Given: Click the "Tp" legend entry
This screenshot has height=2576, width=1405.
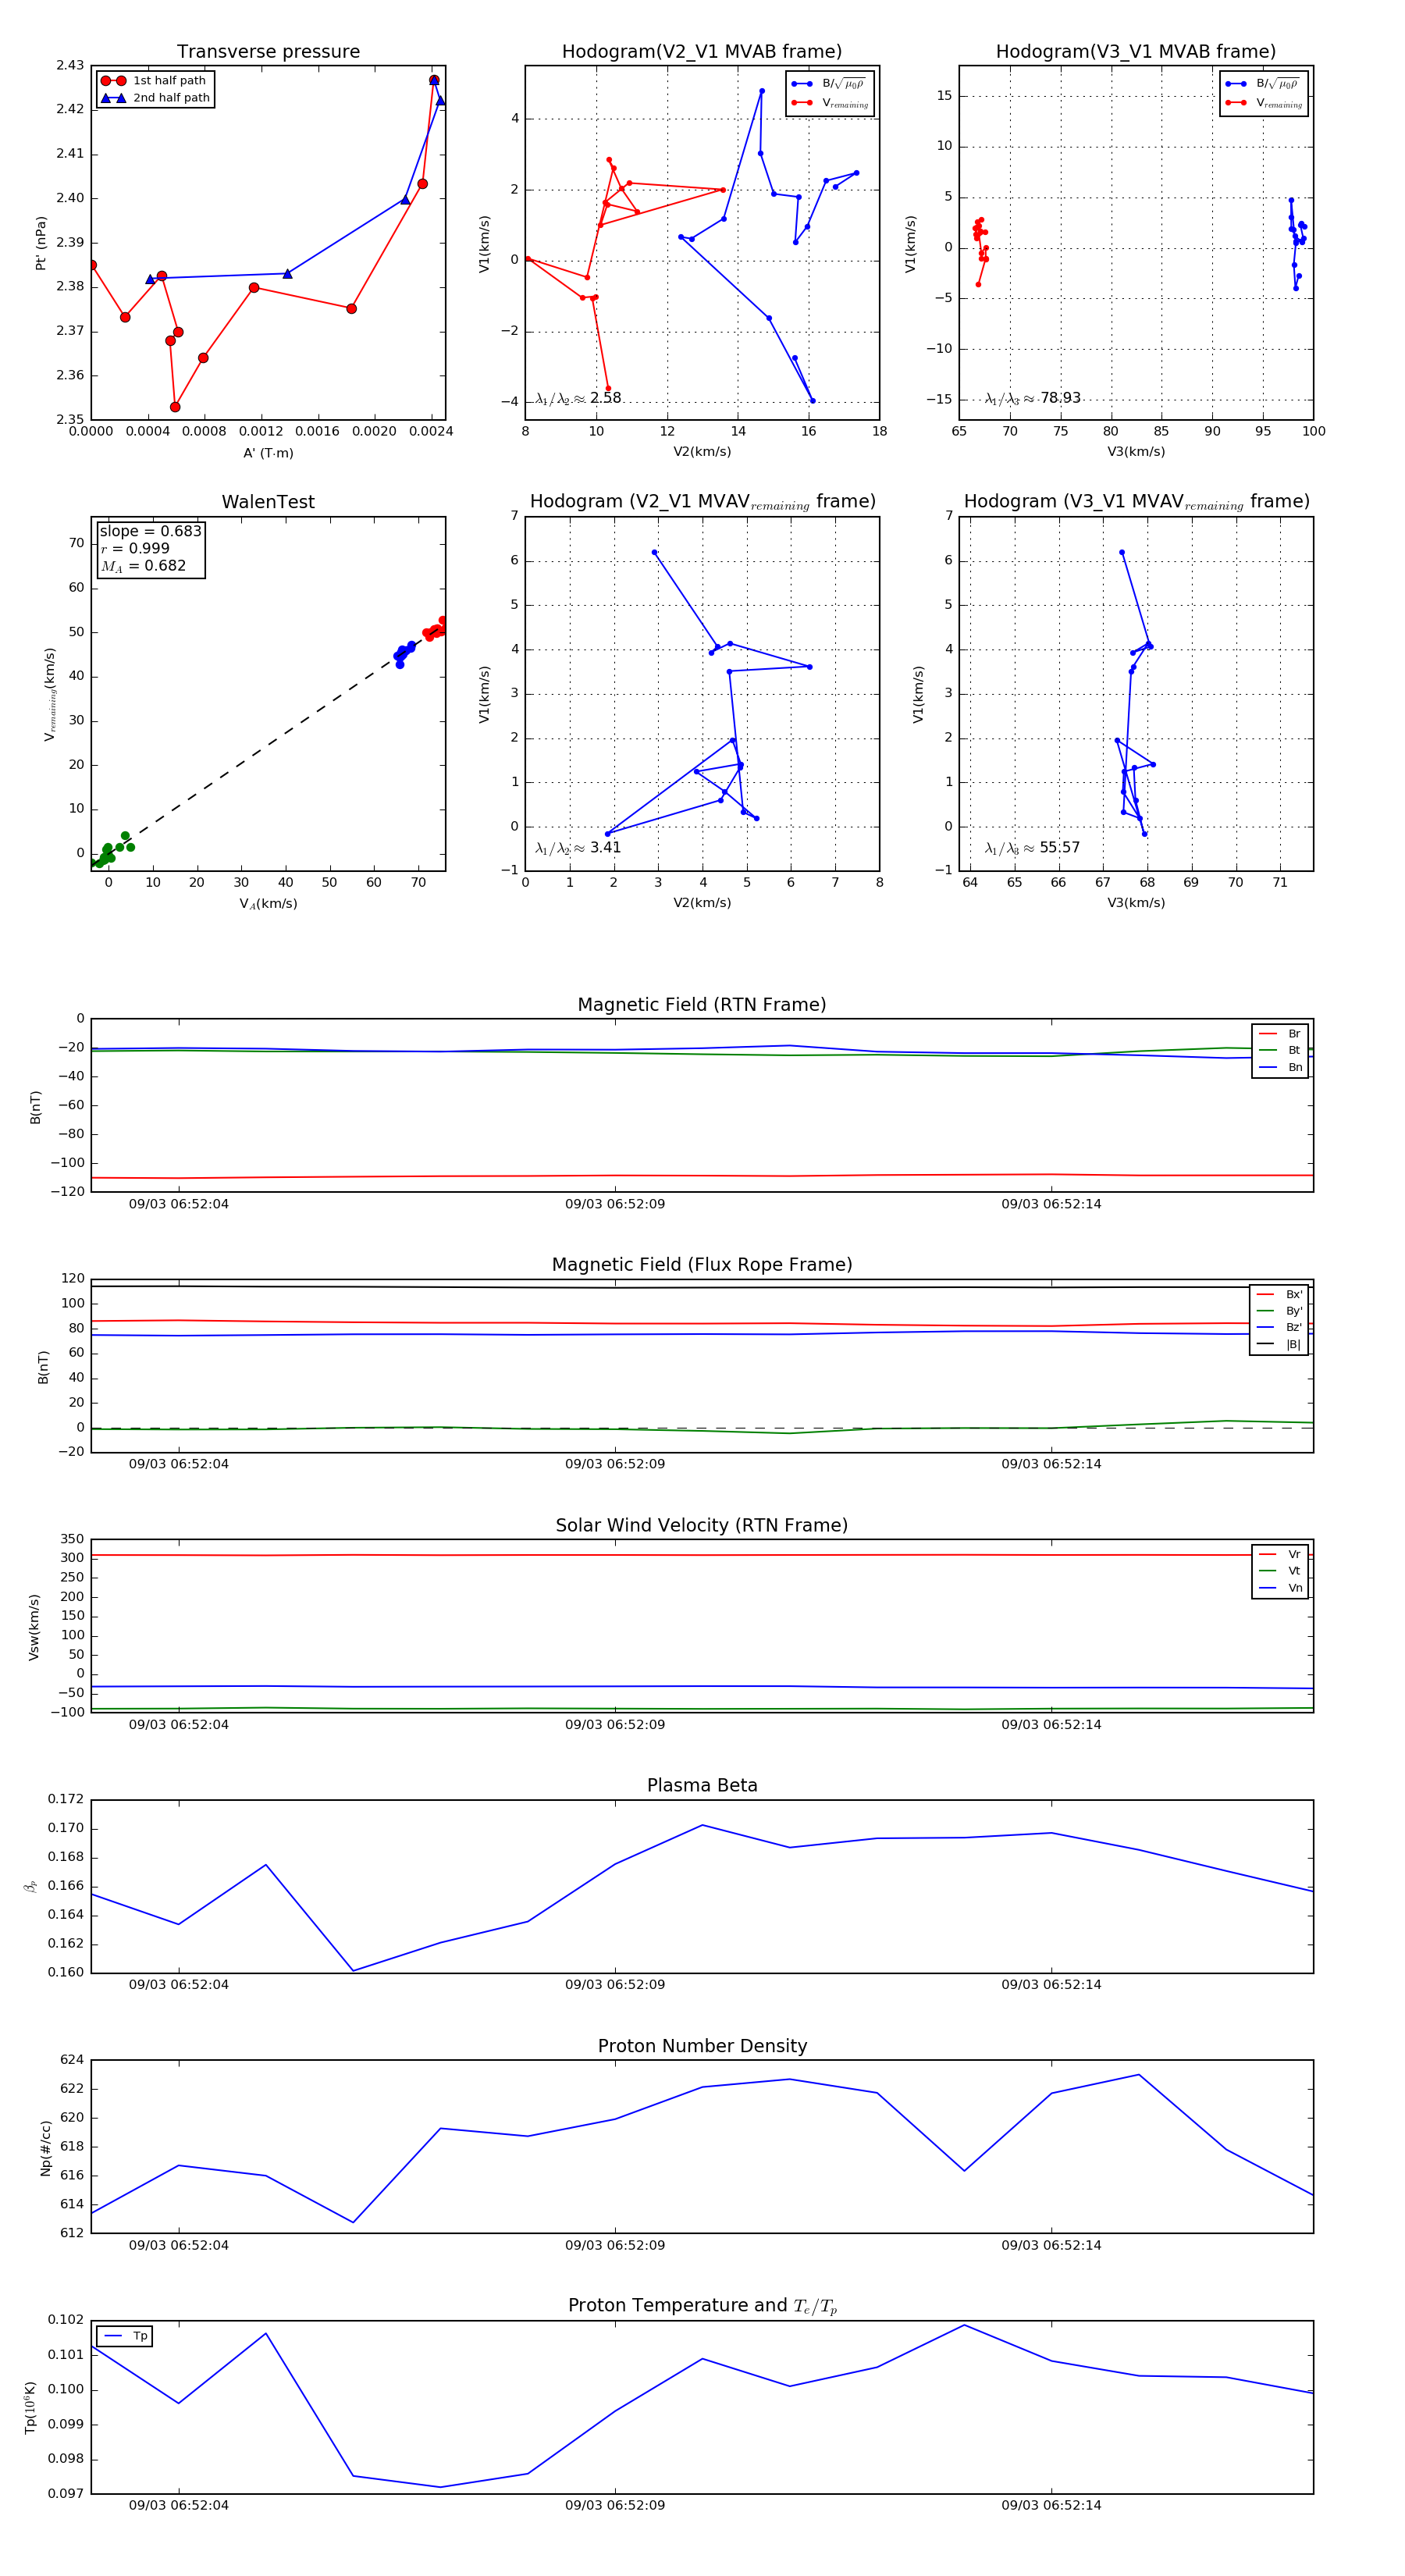Looking at the screenshot, I should pyautogui.click(x=126, y=2337).
